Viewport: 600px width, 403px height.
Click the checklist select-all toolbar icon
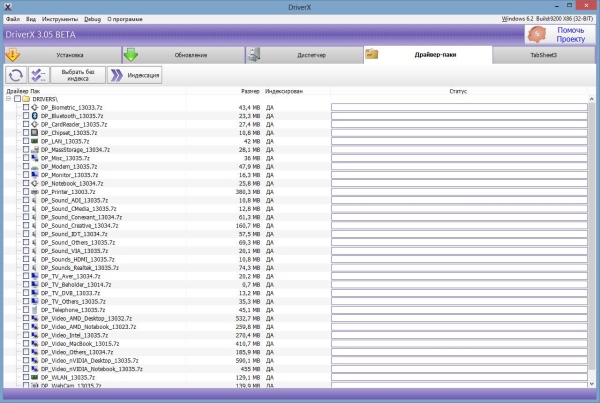pos(40,75)
